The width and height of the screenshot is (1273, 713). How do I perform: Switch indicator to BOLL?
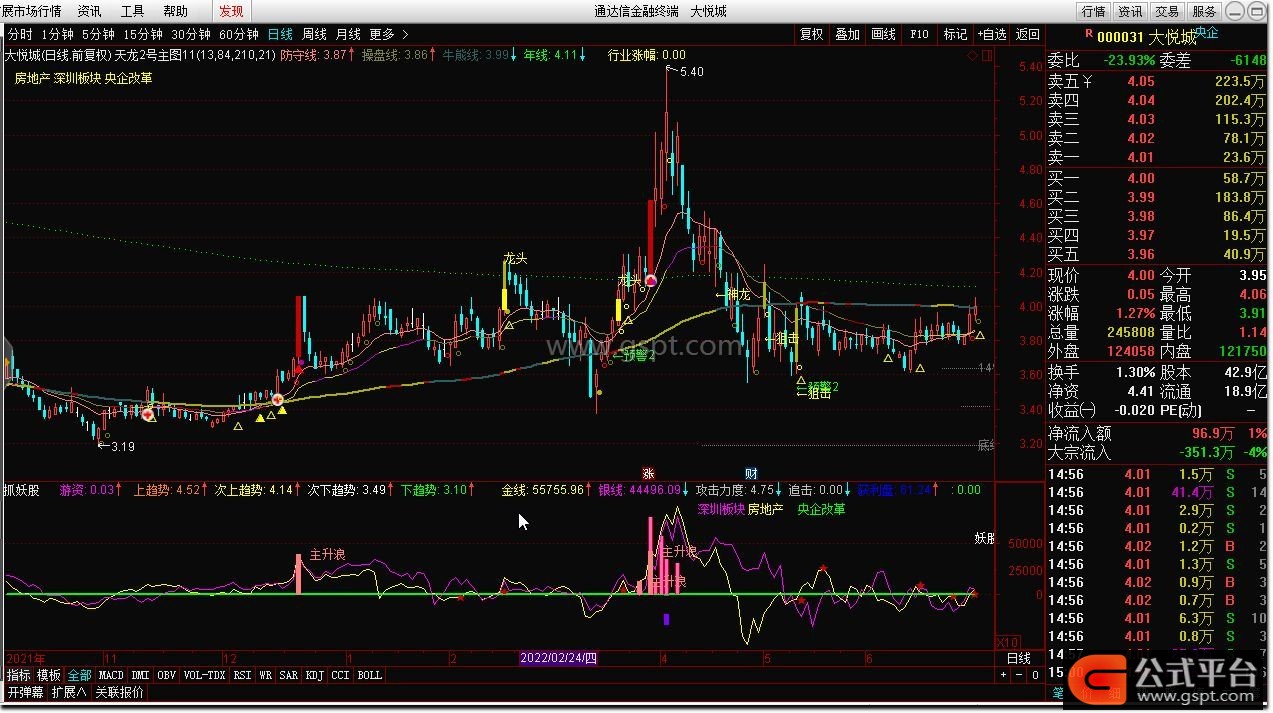click(369, 675)
